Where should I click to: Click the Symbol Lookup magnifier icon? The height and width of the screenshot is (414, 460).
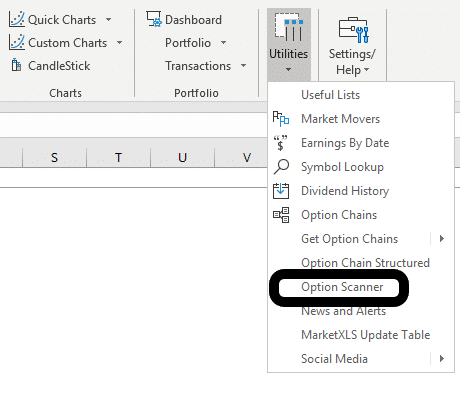coord(281,167)
